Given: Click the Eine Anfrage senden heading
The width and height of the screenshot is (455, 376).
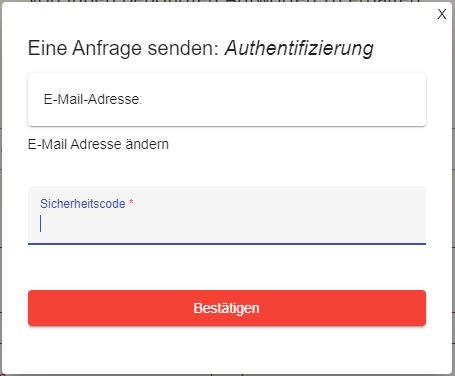Looking at the screenshot, I should point(123,48).
